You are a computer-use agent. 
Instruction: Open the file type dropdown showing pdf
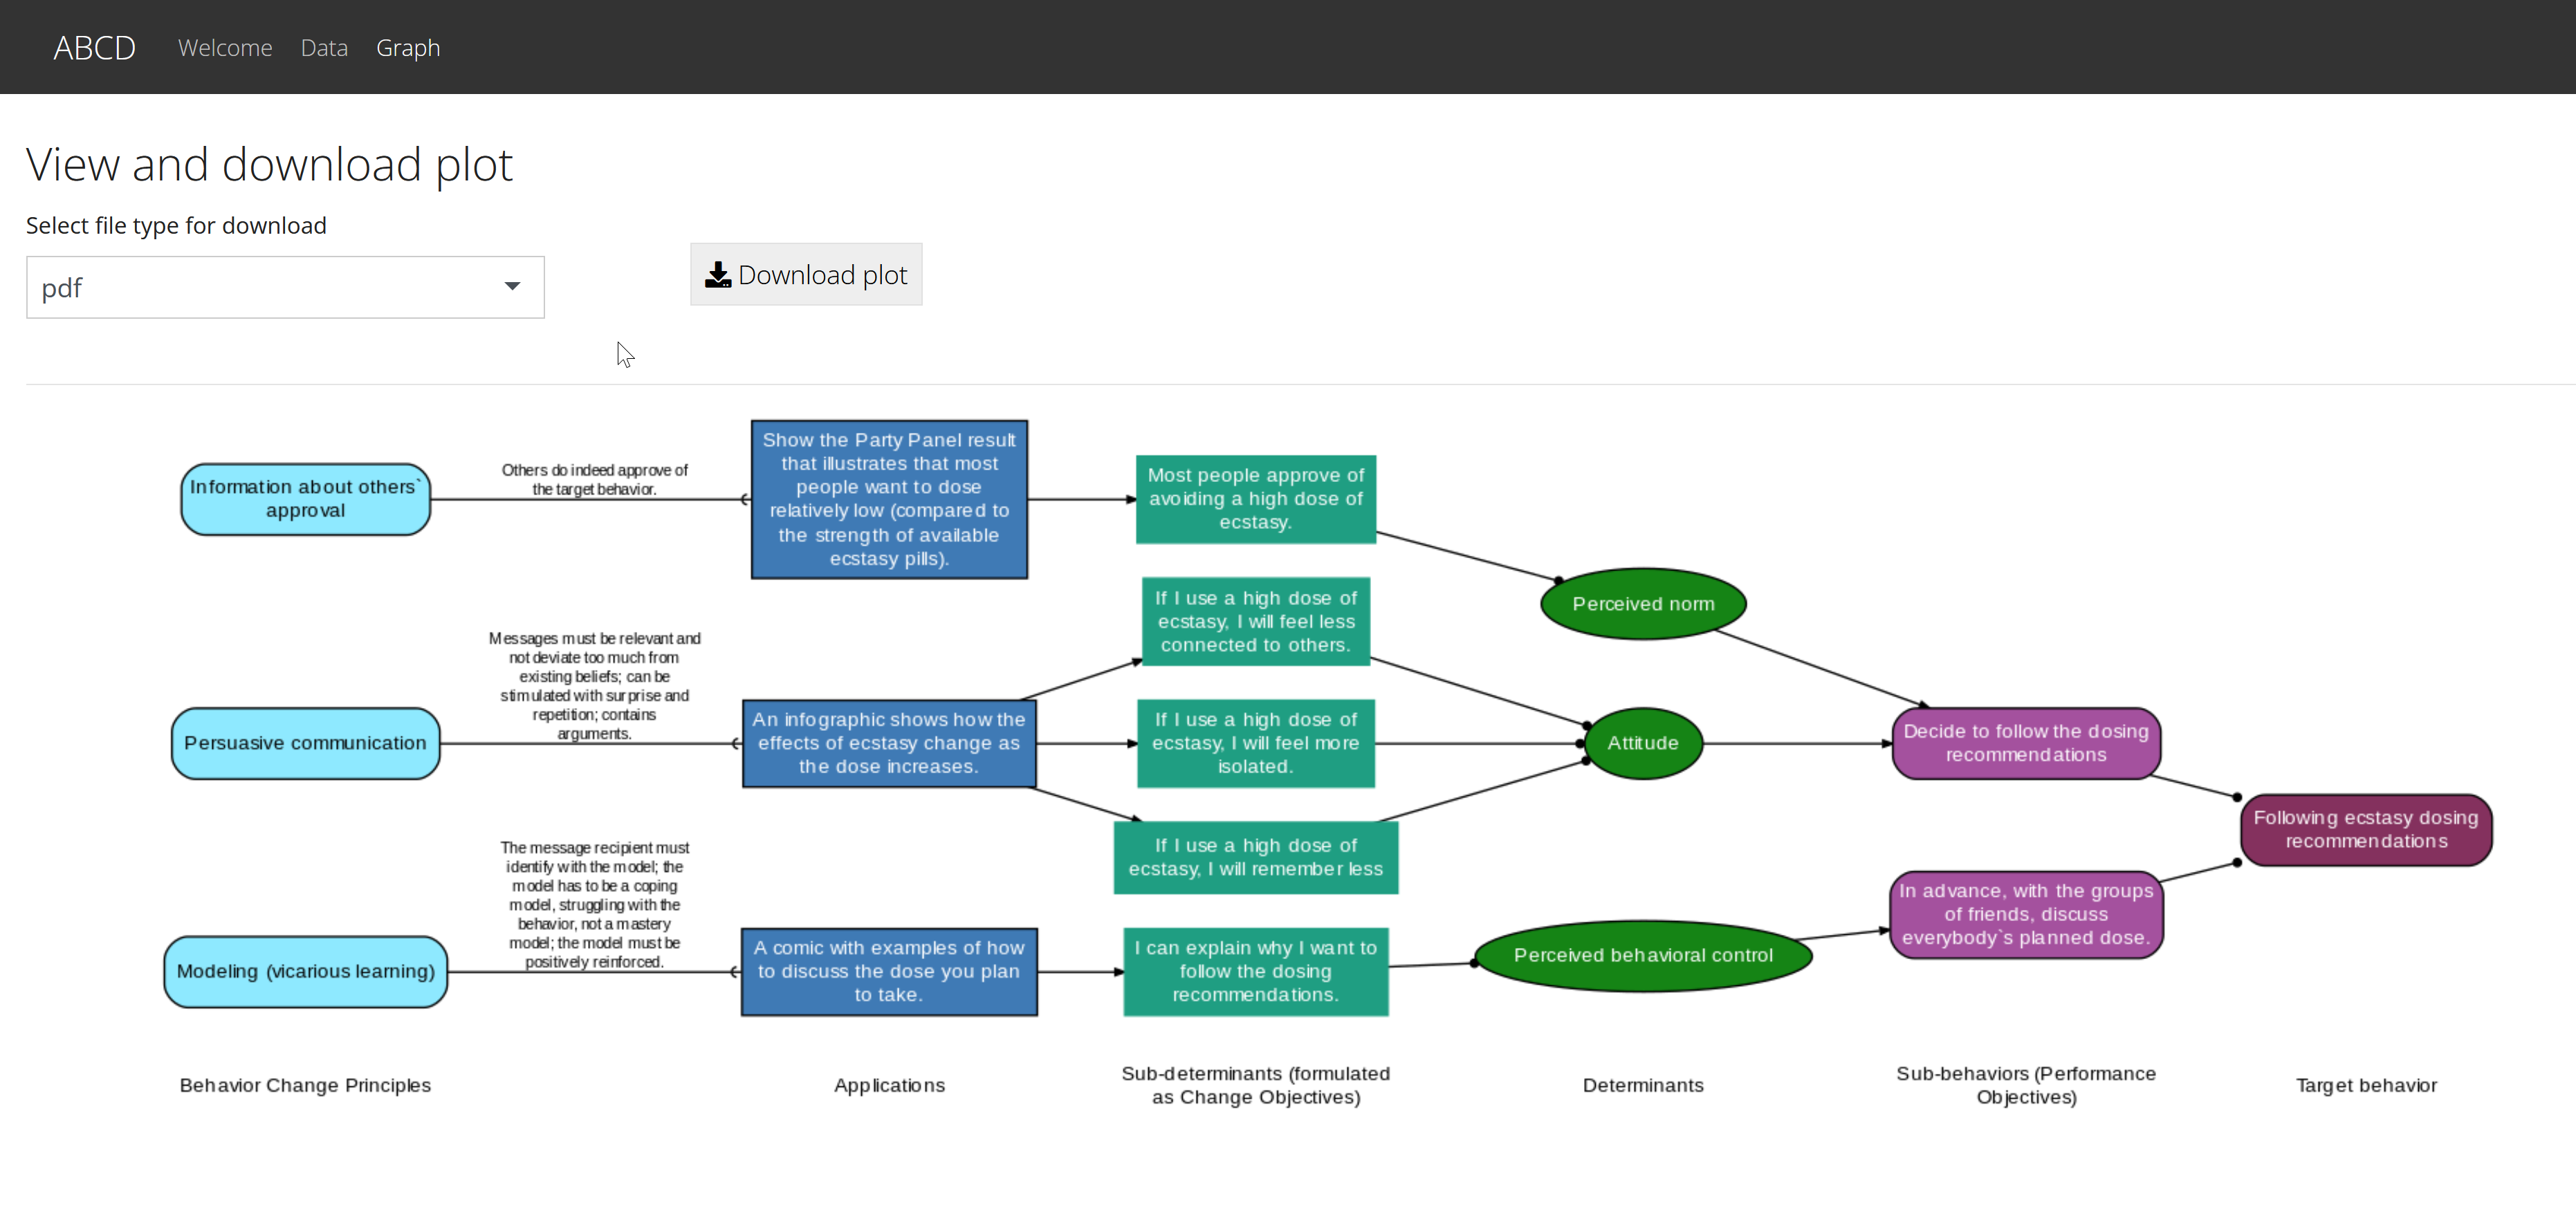pos(285,287)
